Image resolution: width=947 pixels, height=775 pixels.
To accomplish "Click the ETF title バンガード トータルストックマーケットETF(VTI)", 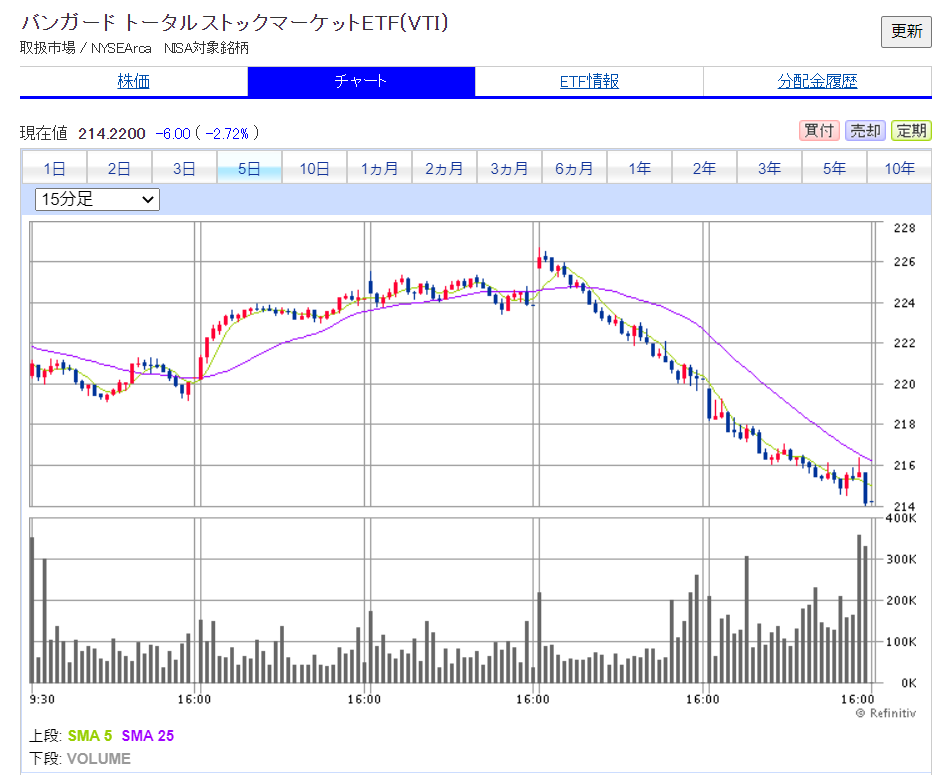I will [x=235, y=23].
